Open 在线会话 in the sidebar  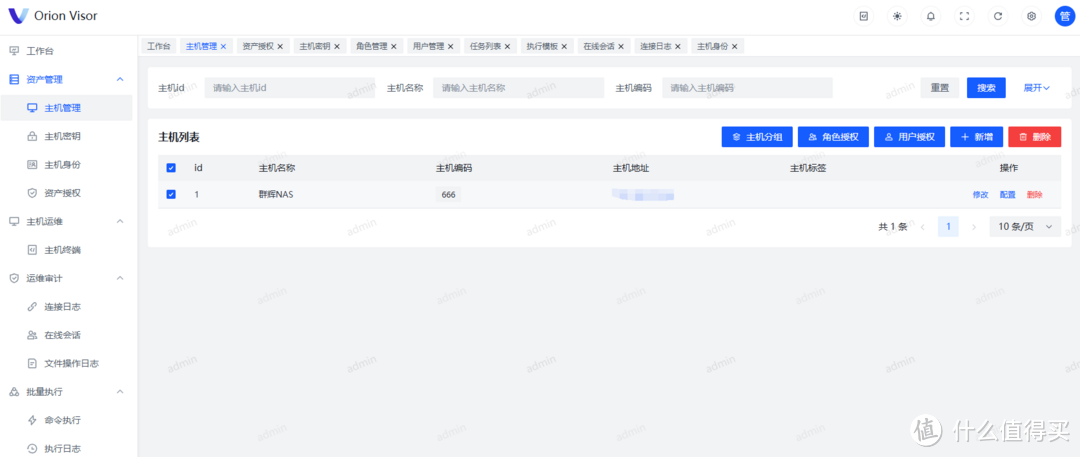[66, 335]
